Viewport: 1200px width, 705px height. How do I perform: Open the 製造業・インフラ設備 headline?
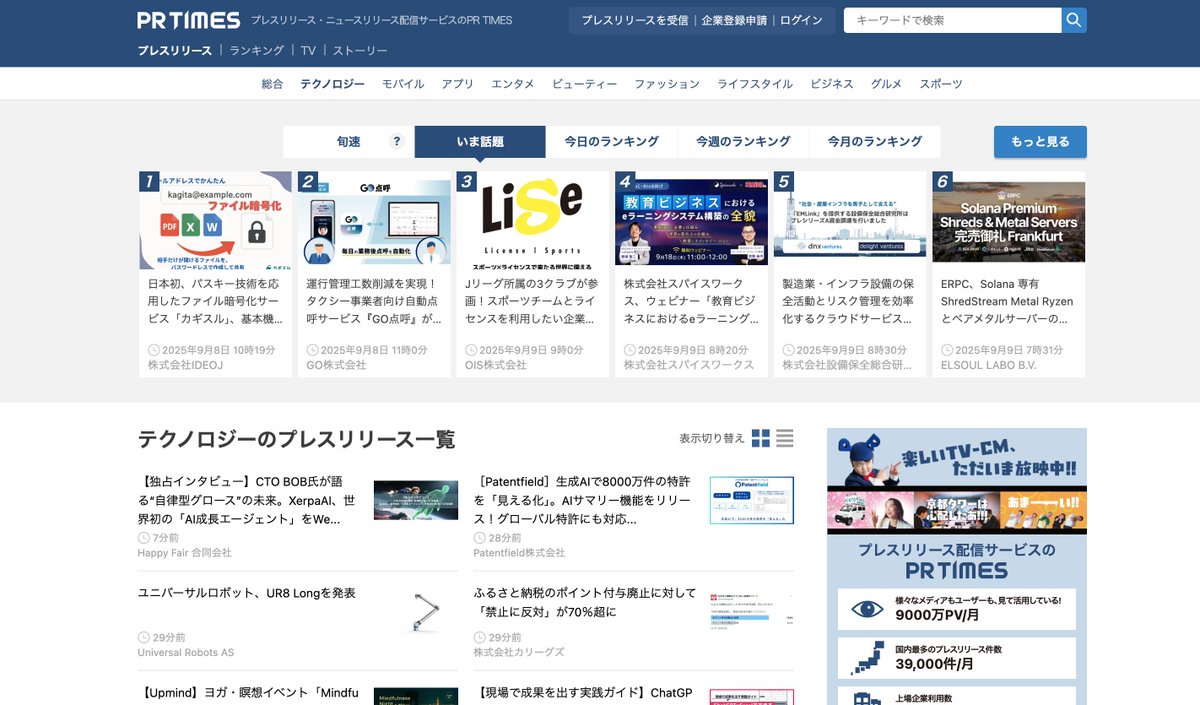tap(850, 302)
